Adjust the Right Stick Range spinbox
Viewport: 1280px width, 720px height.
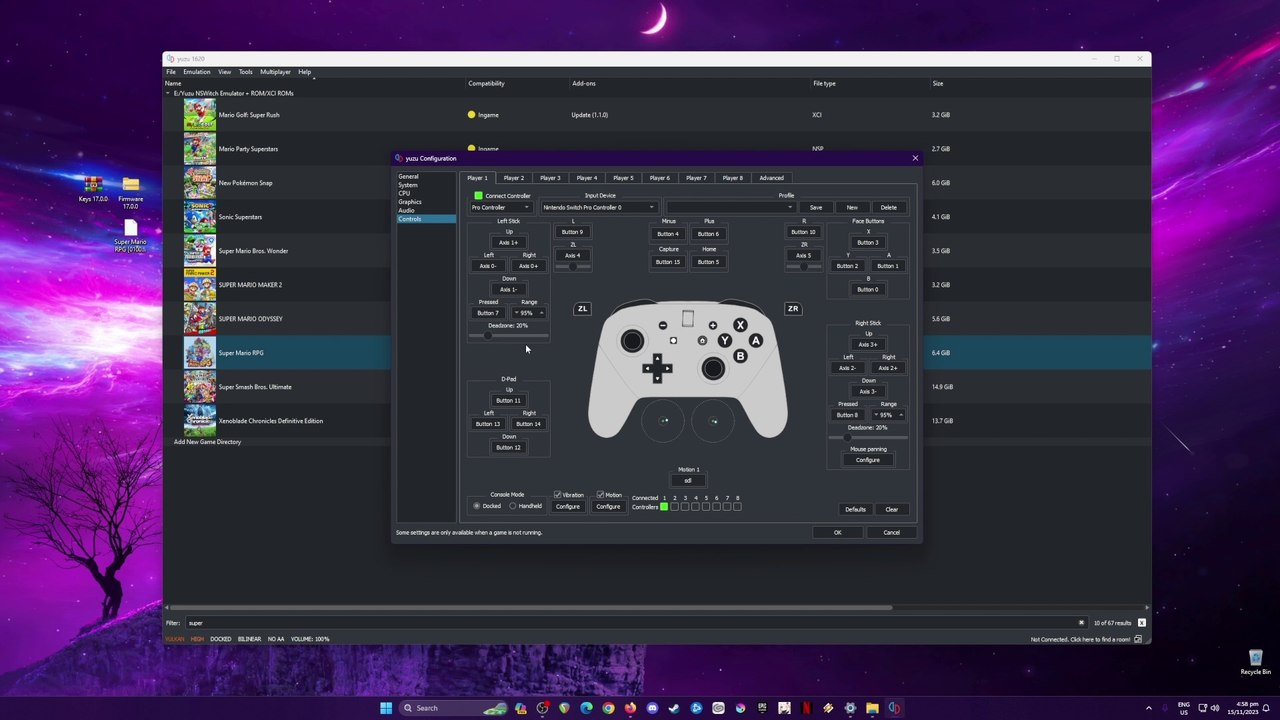tap(888, 415)
